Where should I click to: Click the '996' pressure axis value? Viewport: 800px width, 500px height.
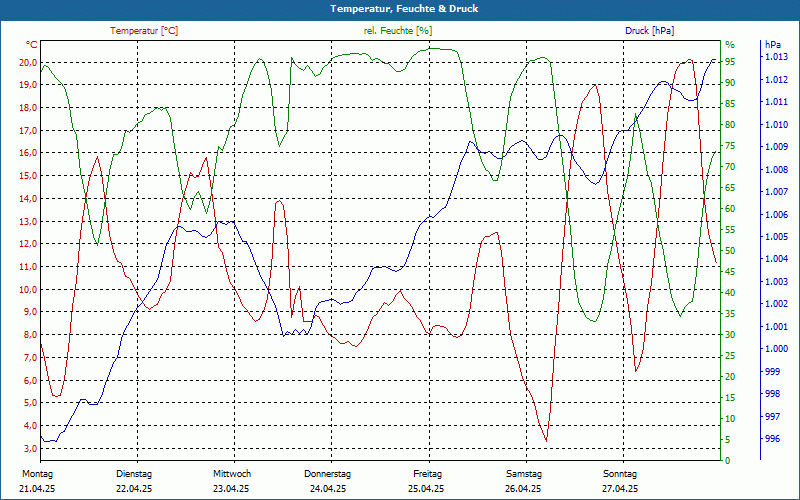[x=772, y=439]
